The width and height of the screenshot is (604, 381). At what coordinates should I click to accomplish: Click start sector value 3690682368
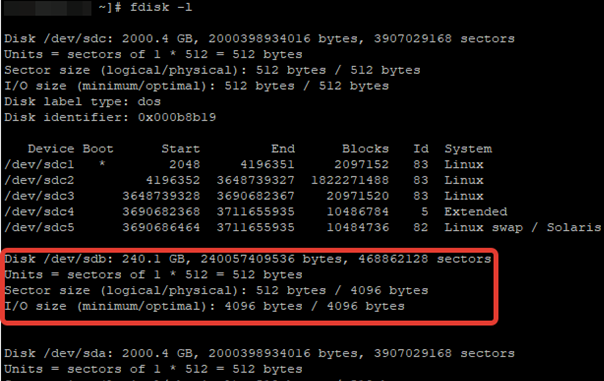tap(161, 212)
